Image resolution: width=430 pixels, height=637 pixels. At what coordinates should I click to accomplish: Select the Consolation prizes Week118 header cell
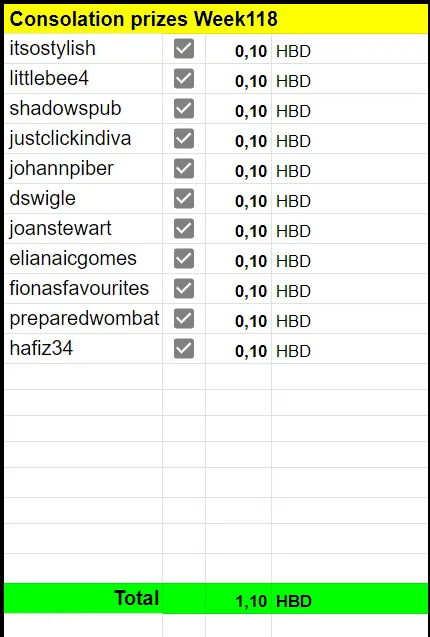point(215,19)
